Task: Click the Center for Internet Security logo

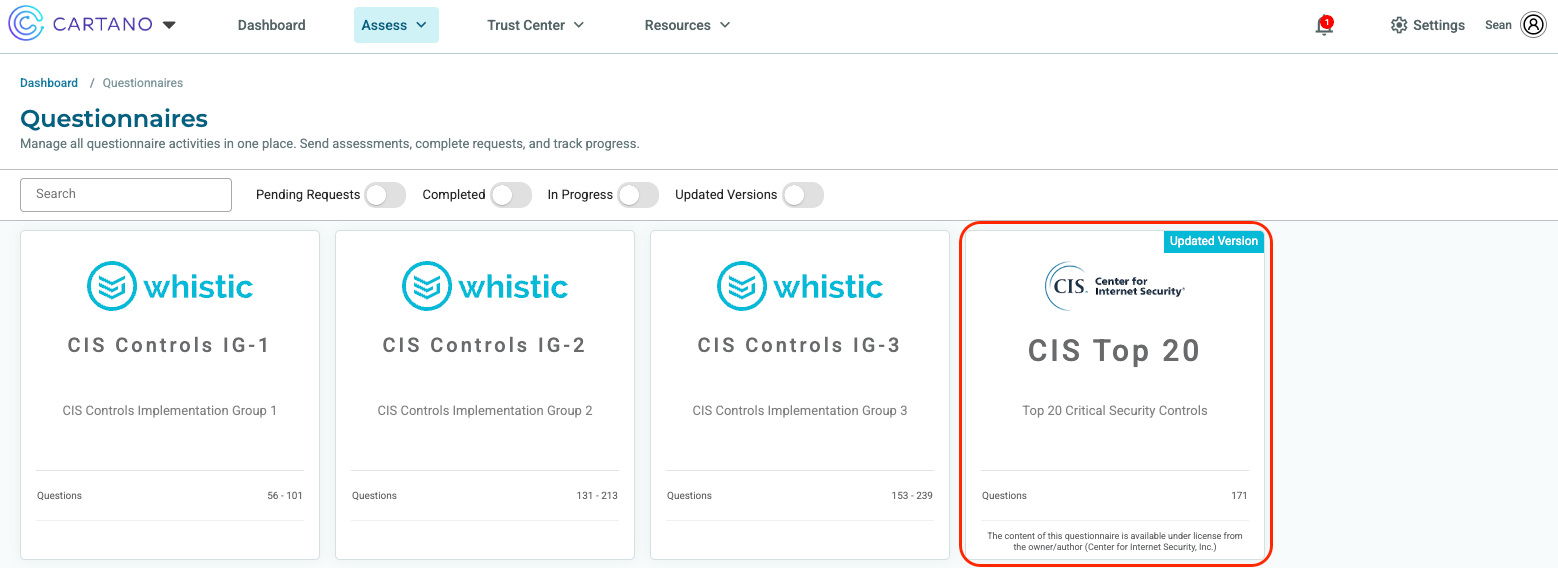Action: (x=1115, y=287)
